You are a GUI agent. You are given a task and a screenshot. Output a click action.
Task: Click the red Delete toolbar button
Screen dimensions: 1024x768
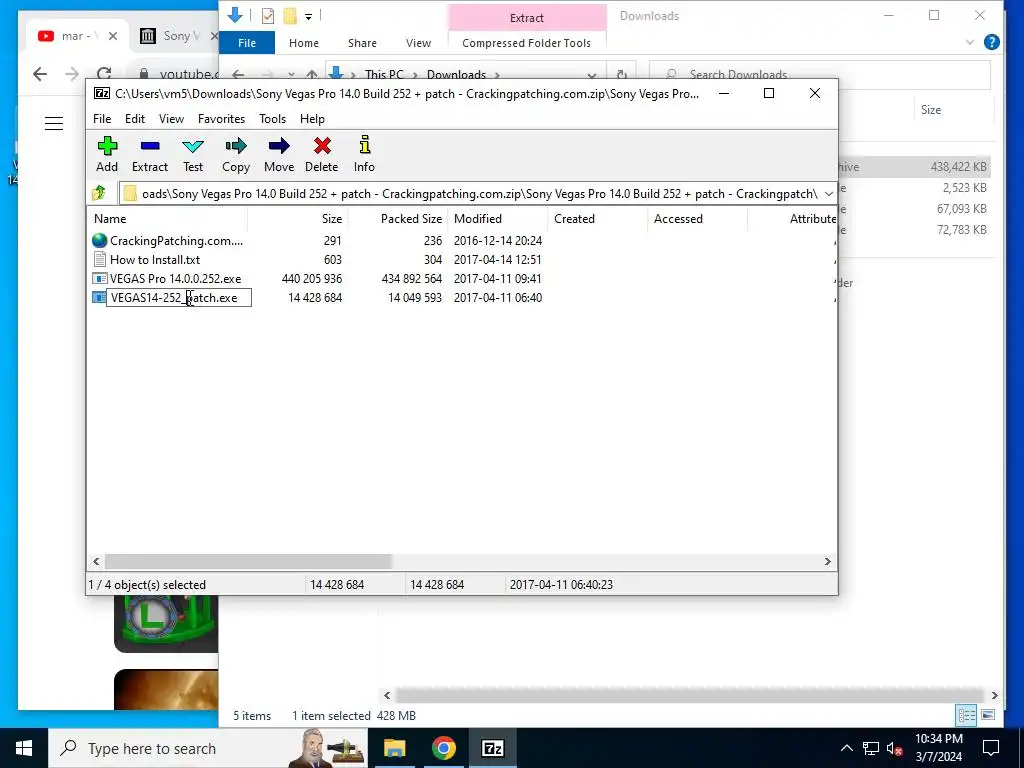tap(321, 155)
